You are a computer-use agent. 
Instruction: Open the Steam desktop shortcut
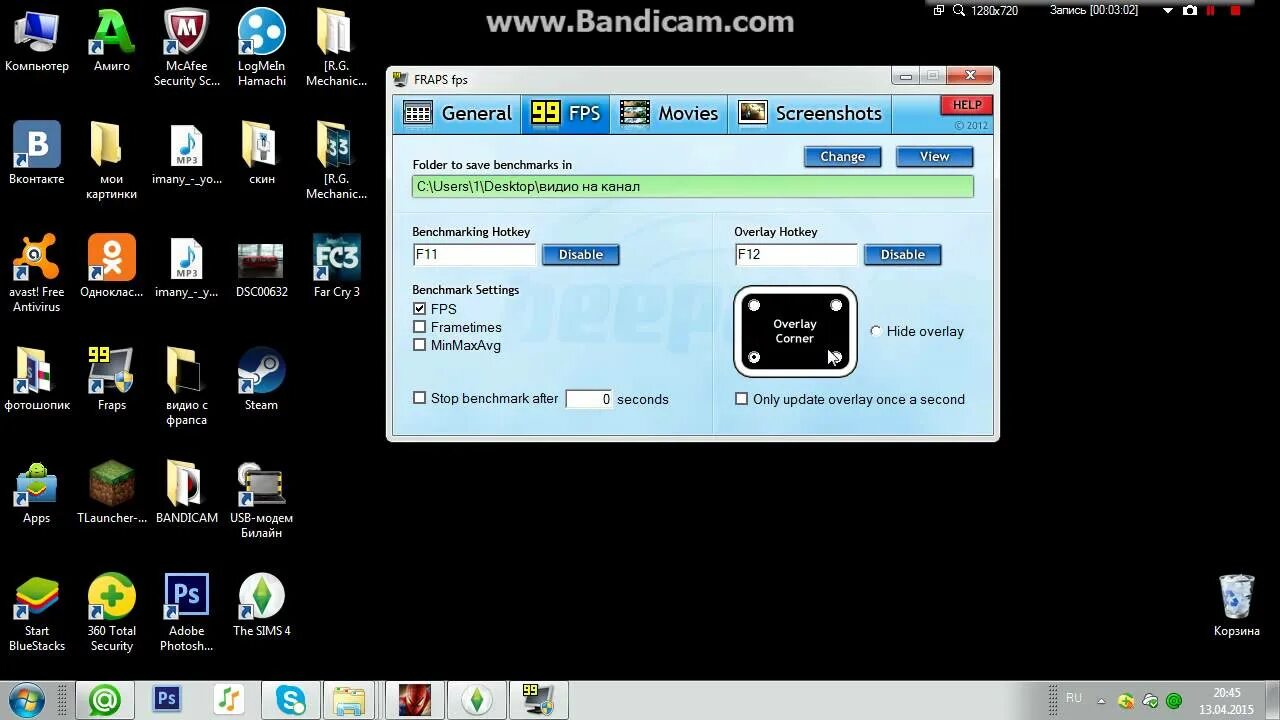(x=262, y=379)
